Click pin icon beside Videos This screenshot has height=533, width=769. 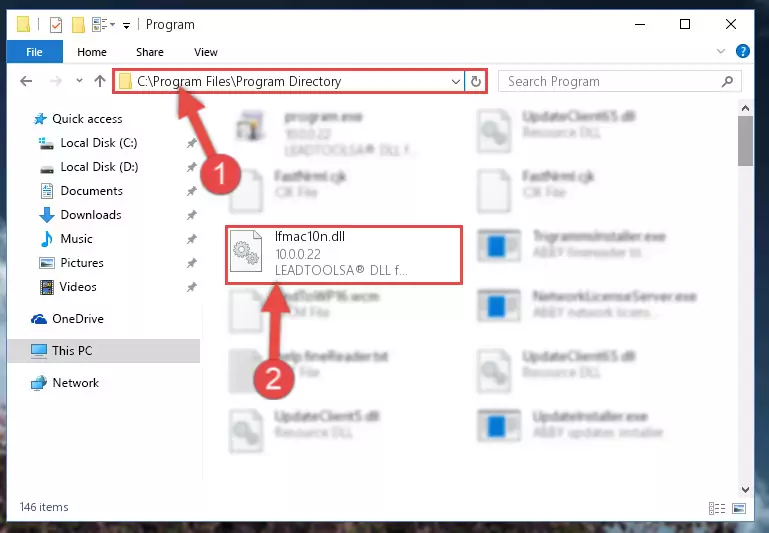[x=191, y=287]
